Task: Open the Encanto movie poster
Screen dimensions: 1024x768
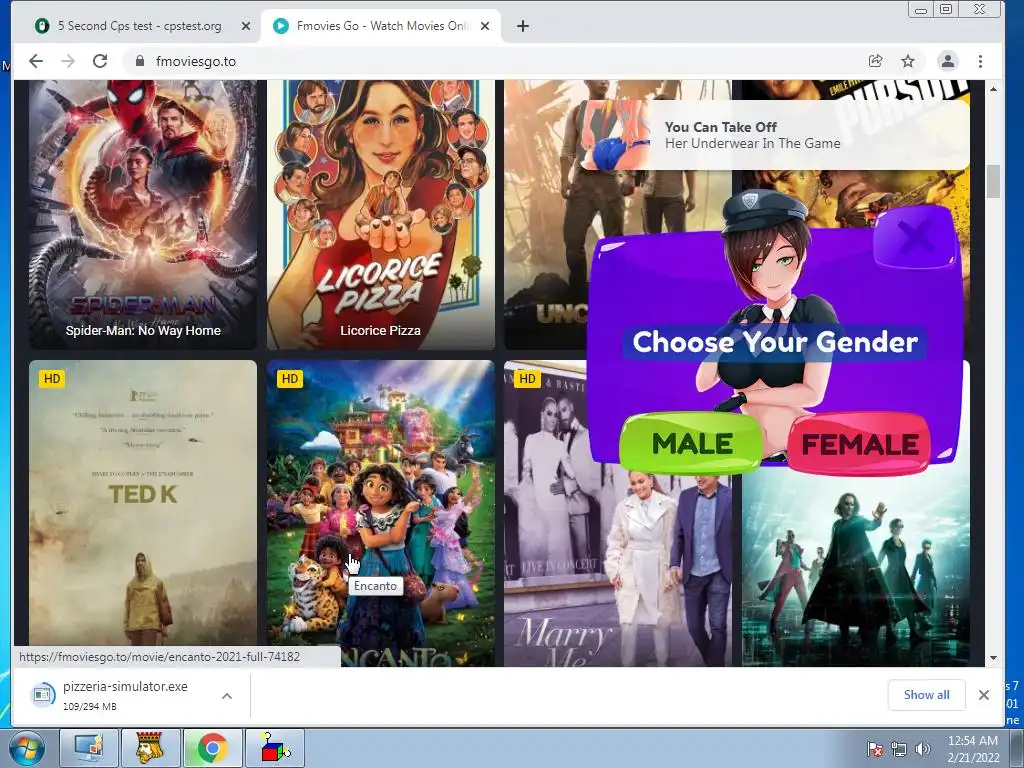Action: pyautogui.click(x=381, y=513)
